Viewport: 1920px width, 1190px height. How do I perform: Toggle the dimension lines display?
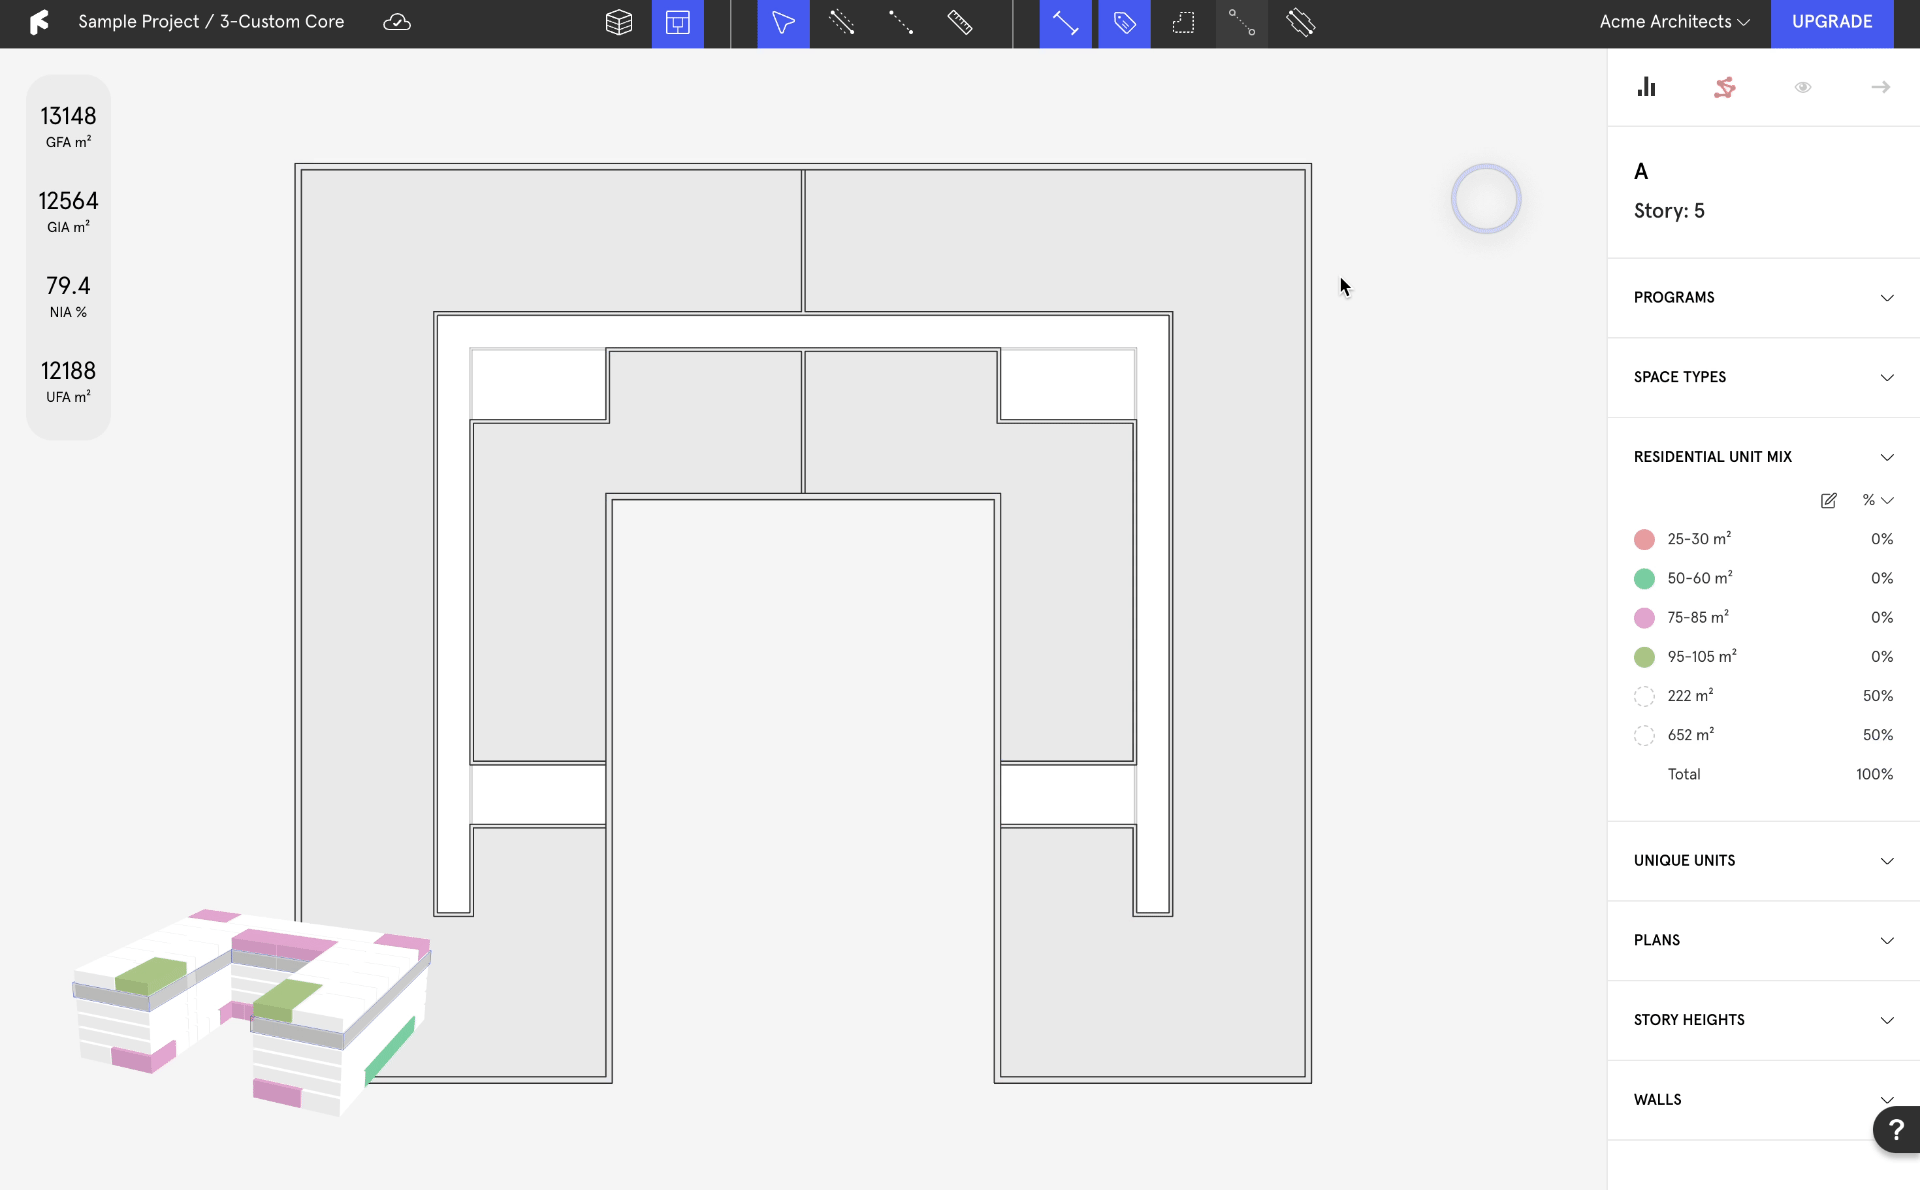[1065, 23]
